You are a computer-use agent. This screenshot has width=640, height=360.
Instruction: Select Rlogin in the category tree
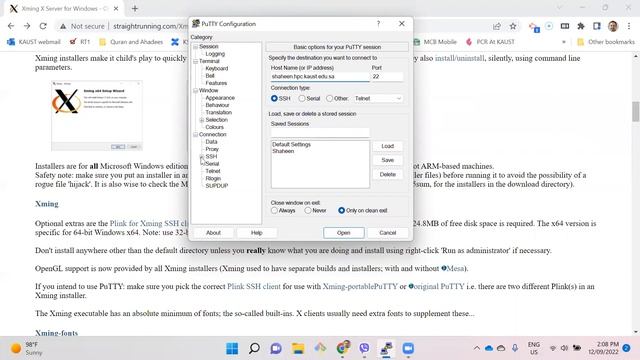tap(213, 178)
